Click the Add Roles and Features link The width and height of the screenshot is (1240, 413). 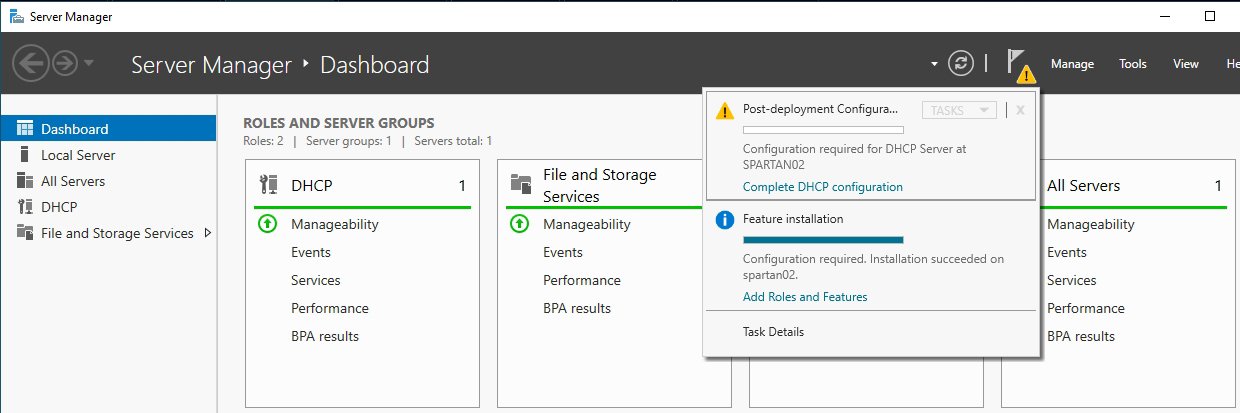(805, 297)
